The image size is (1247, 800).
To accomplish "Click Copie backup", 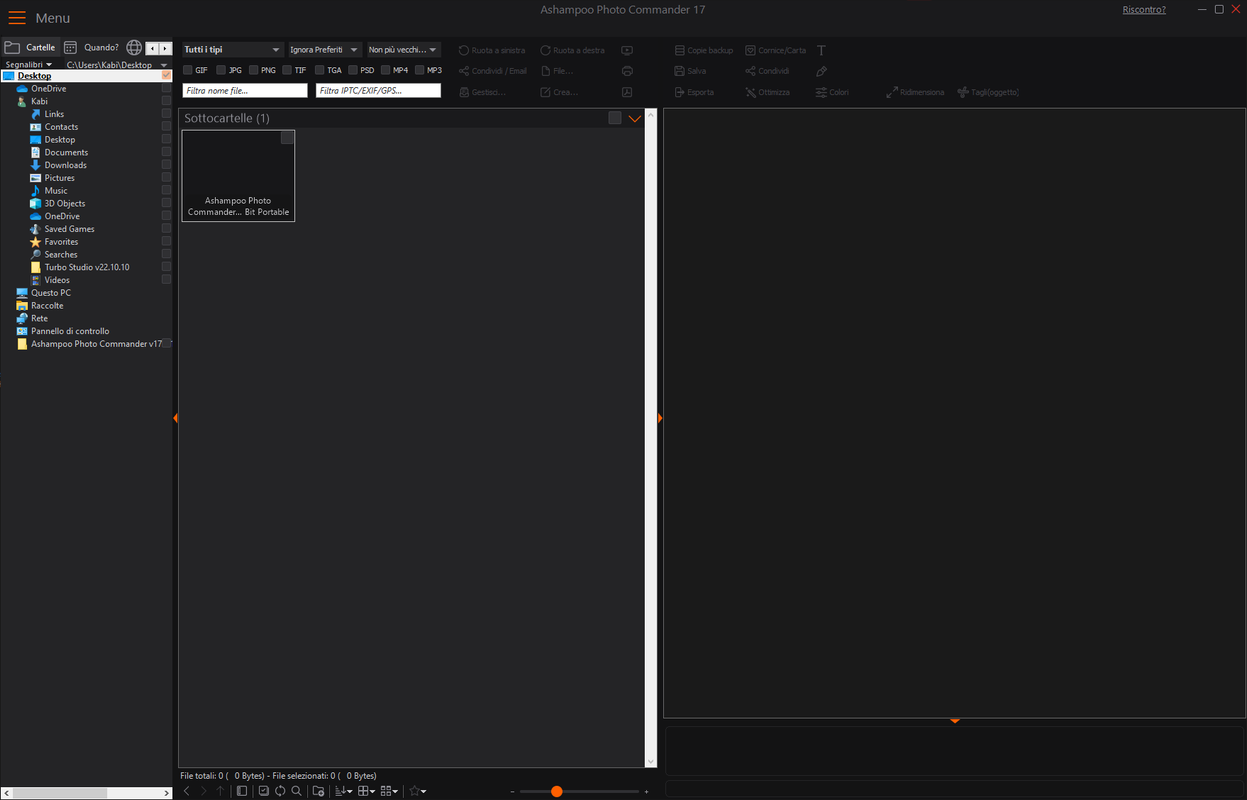I will [704, 50].
